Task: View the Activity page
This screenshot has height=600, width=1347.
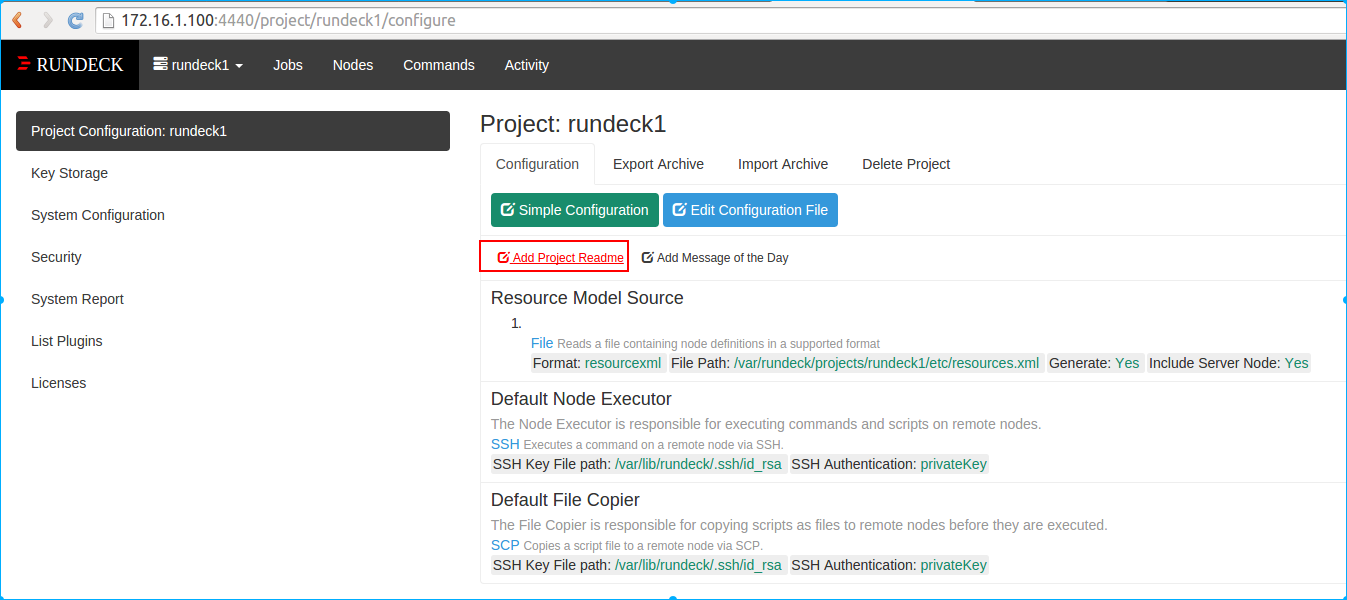Action: tap(527, 65)
